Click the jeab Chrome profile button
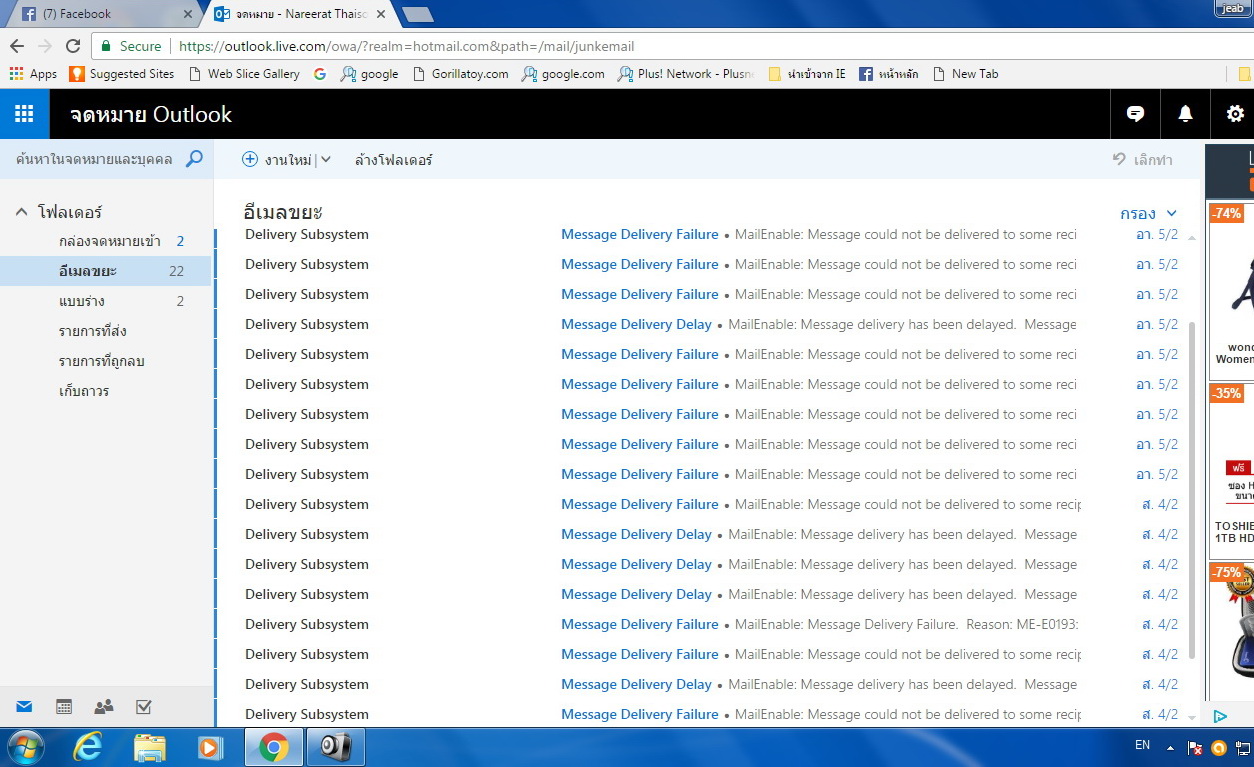 [1232, 8]
